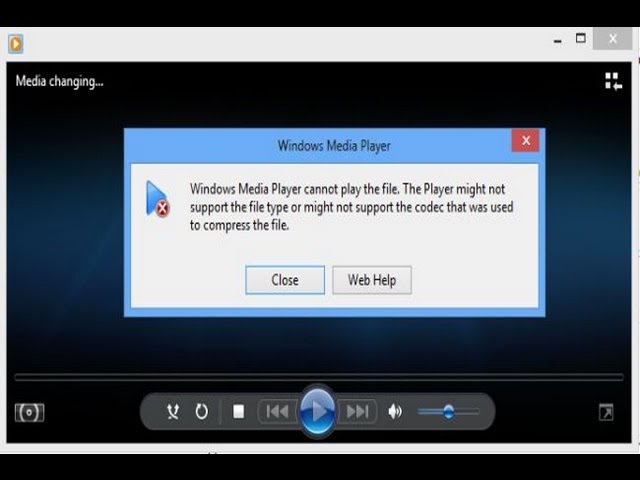
Task: Dismiss dialog using red X button
Action: [x=526, y=141]
